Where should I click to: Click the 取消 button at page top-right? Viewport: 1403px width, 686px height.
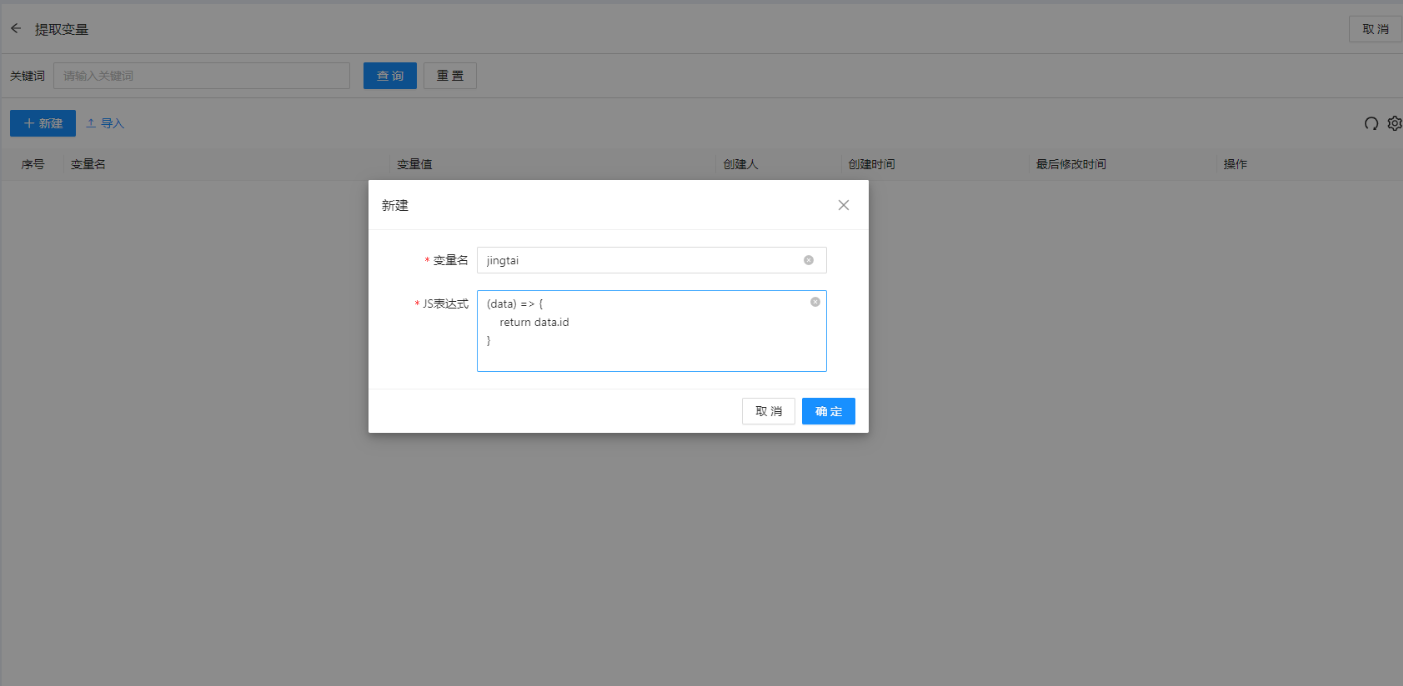[1375, 29]
